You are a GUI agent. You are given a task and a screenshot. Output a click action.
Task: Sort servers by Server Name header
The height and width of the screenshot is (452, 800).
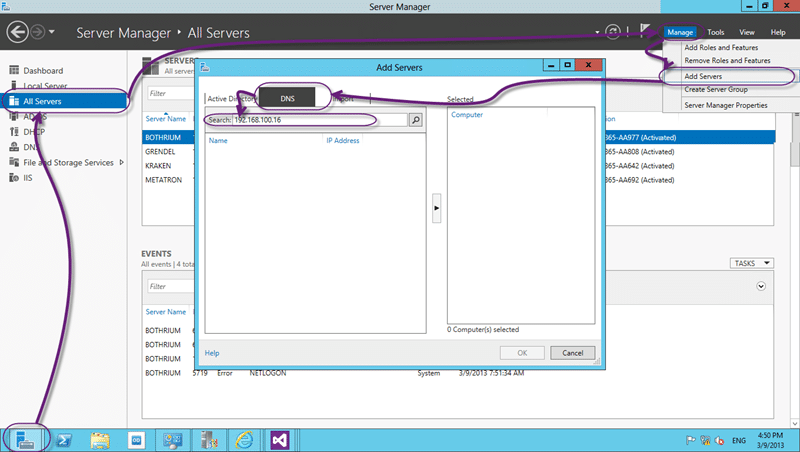(165, 119)
